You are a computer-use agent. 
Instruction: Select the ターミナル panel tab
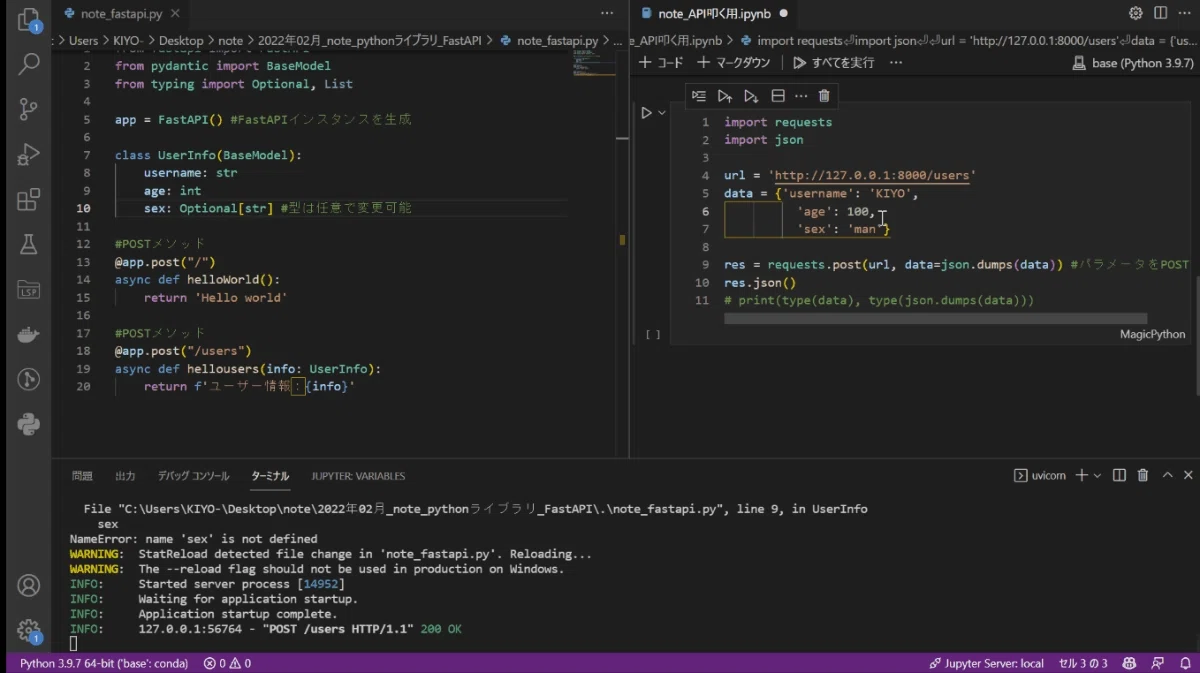coord(270,476)
